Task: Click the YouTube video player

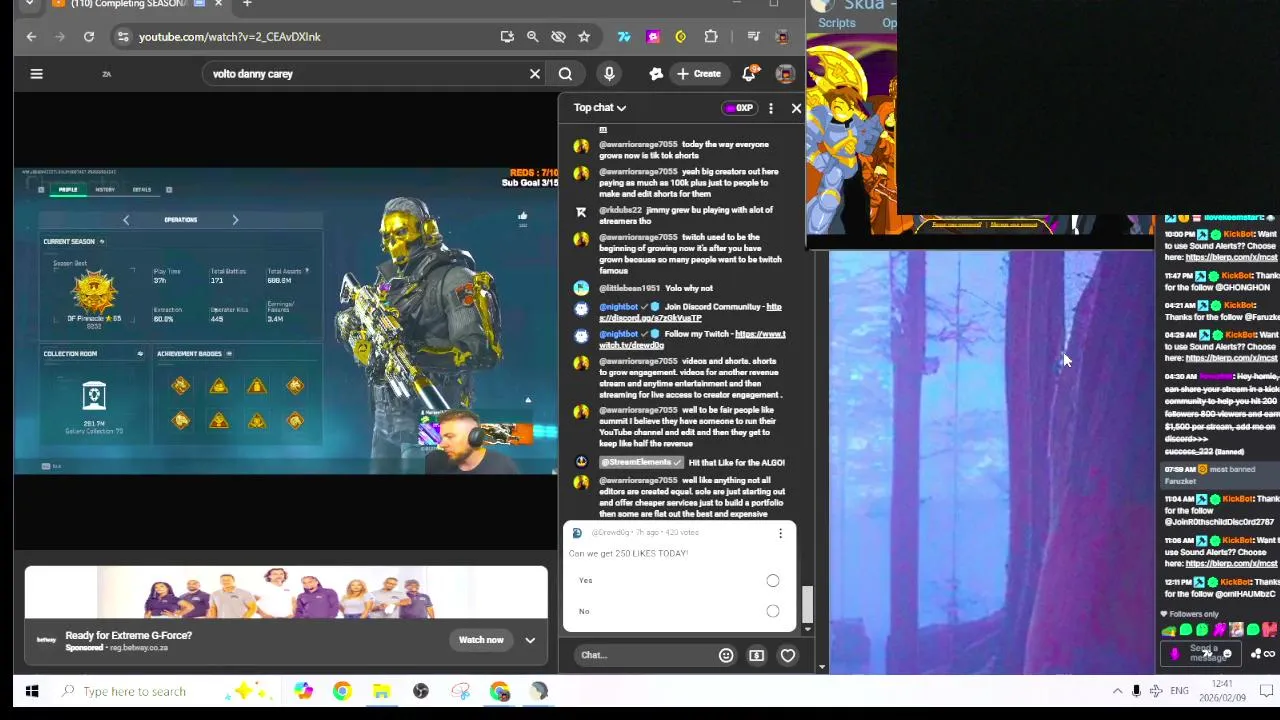Action: (286, 320)
